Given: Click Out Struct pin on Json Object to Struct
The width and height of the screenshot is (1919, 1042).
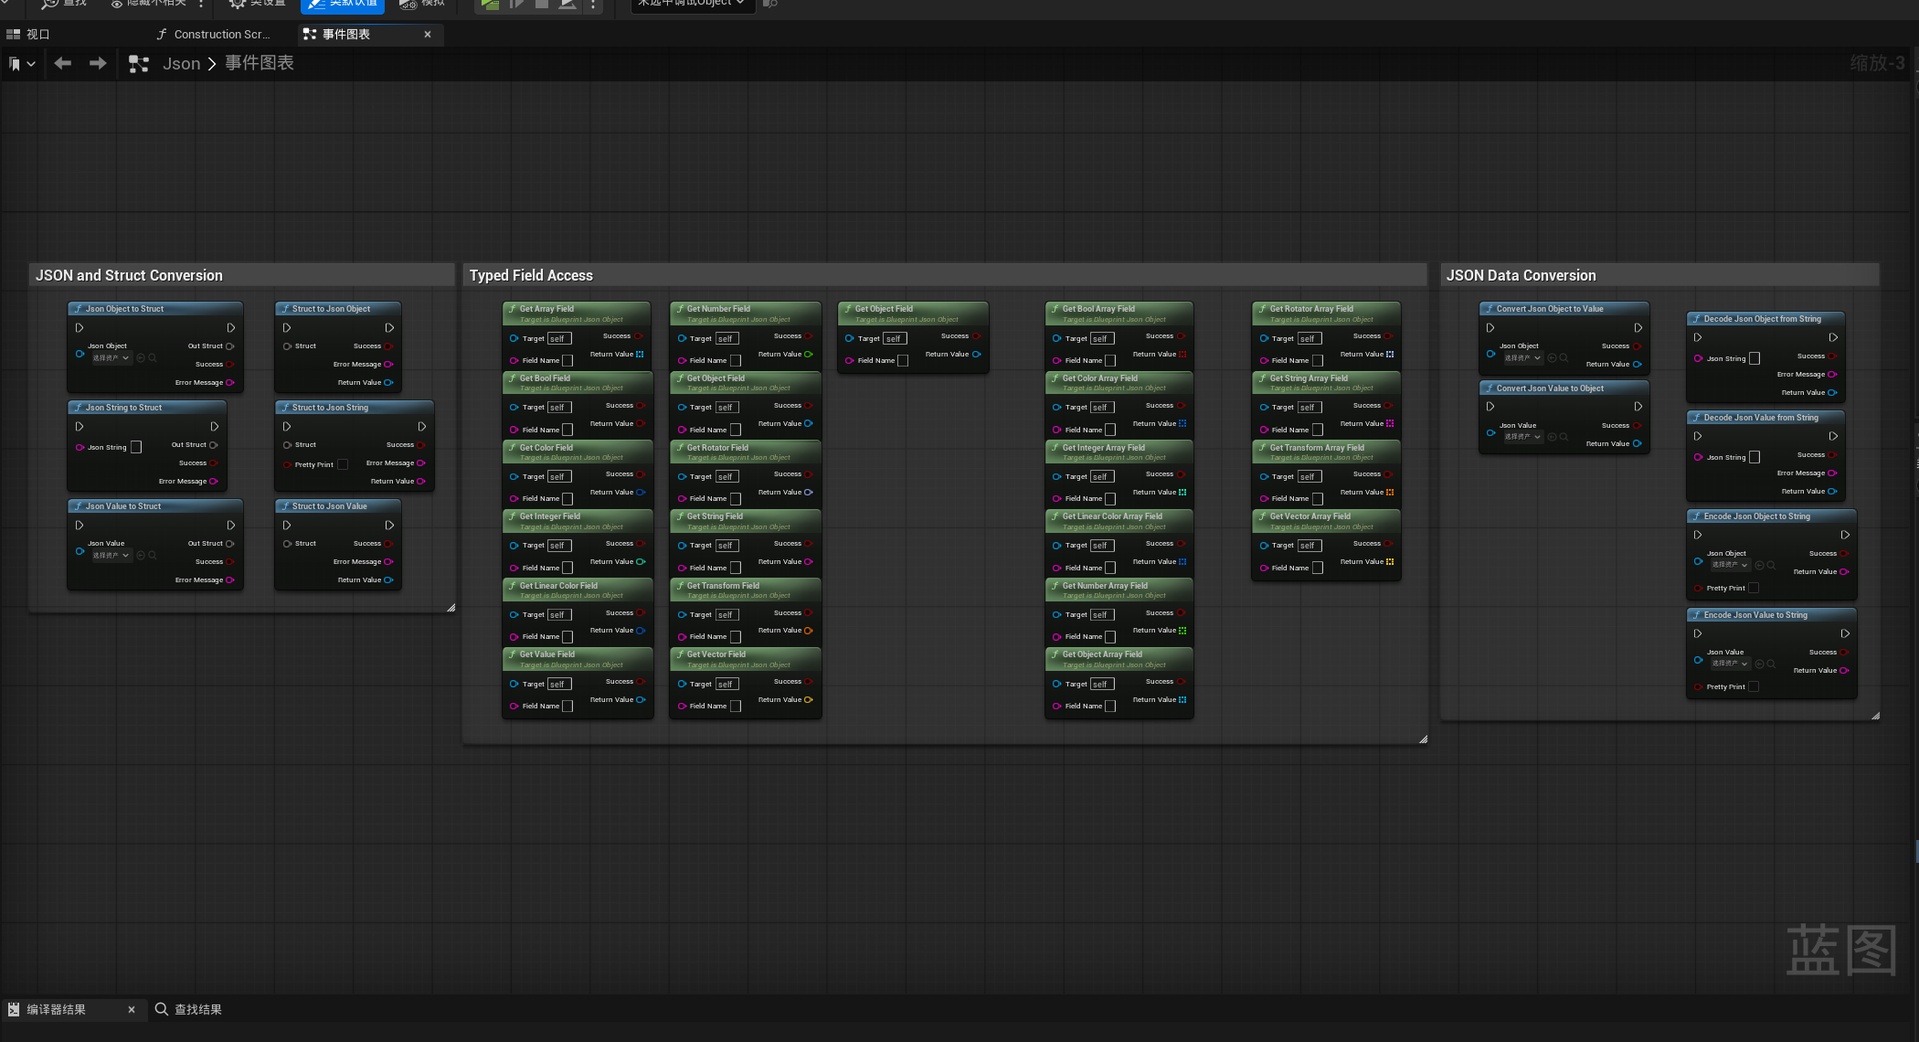Looking at the screenshot, I should [x=230, y=347].
